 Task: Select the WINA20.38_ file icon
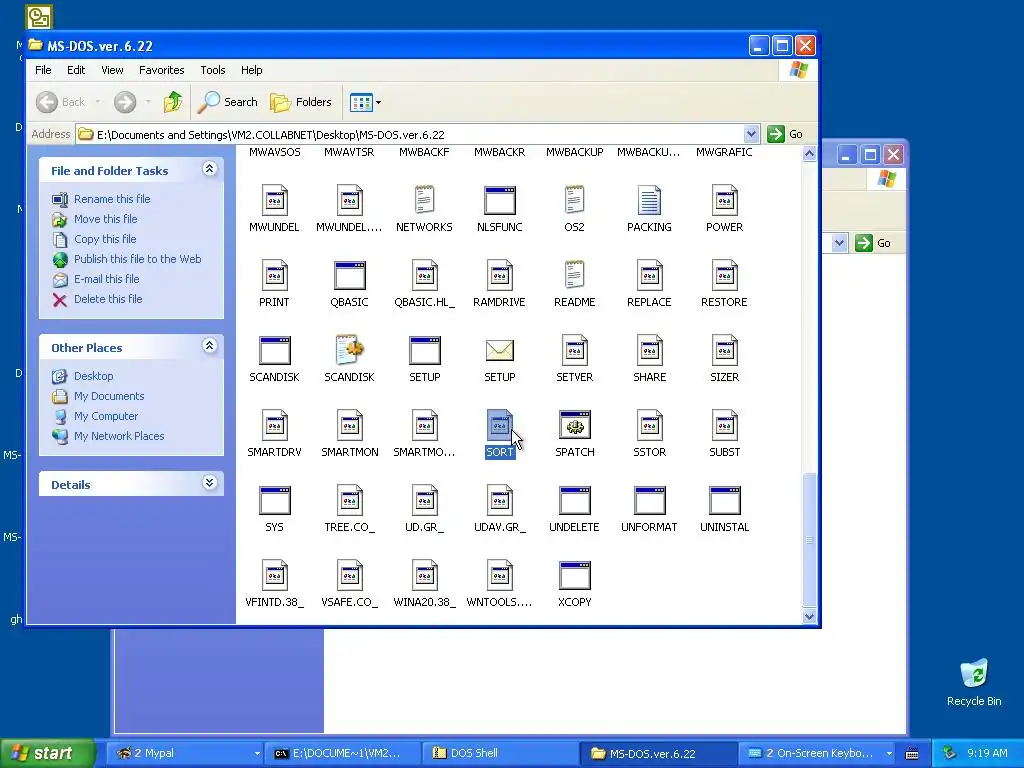[x=424, y=576]
